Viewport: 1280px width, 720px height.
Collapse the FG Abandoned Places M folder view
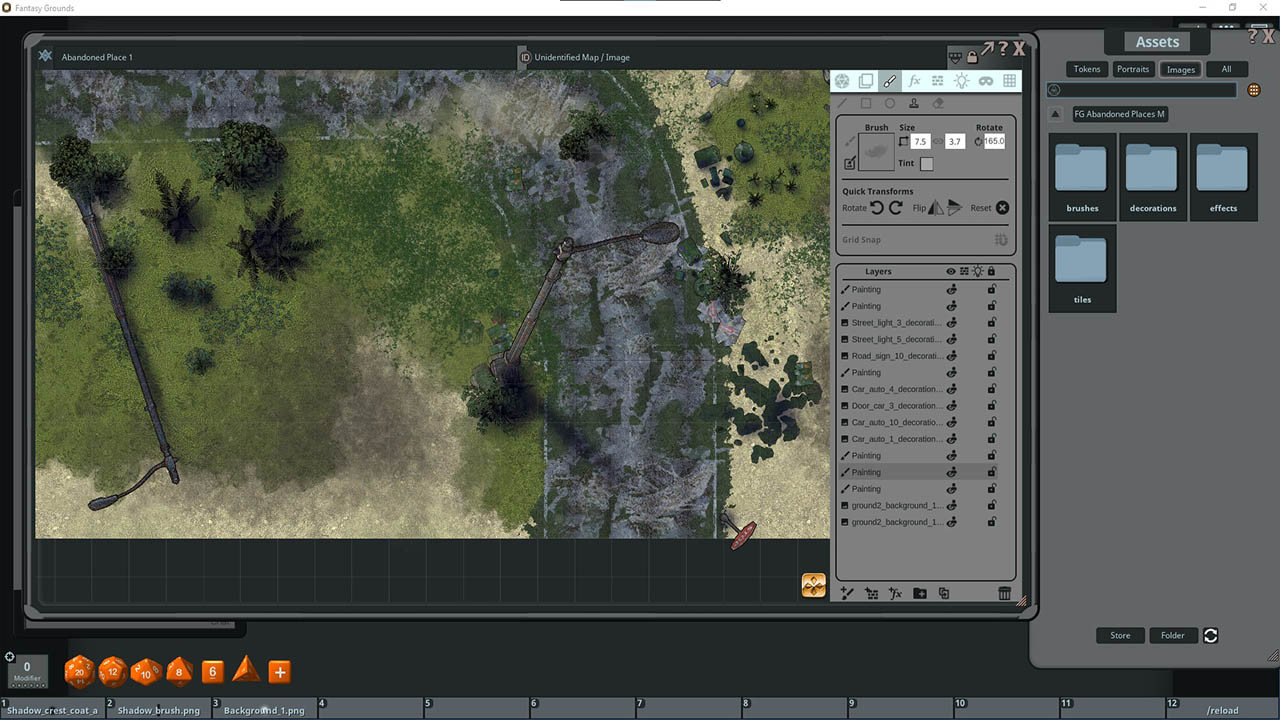point(1055,113)
